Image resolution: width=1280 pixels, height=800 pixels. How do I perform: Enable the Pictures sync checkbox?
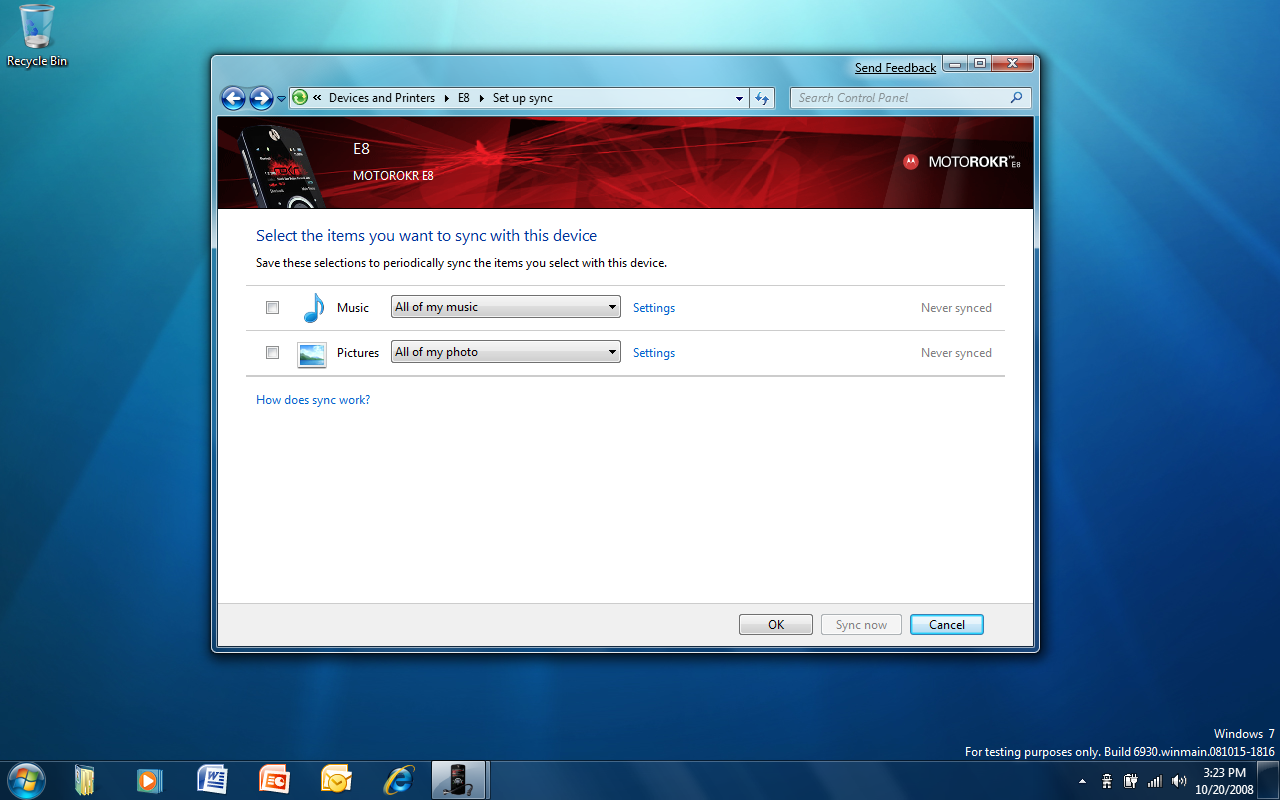[x=272, y=353]
